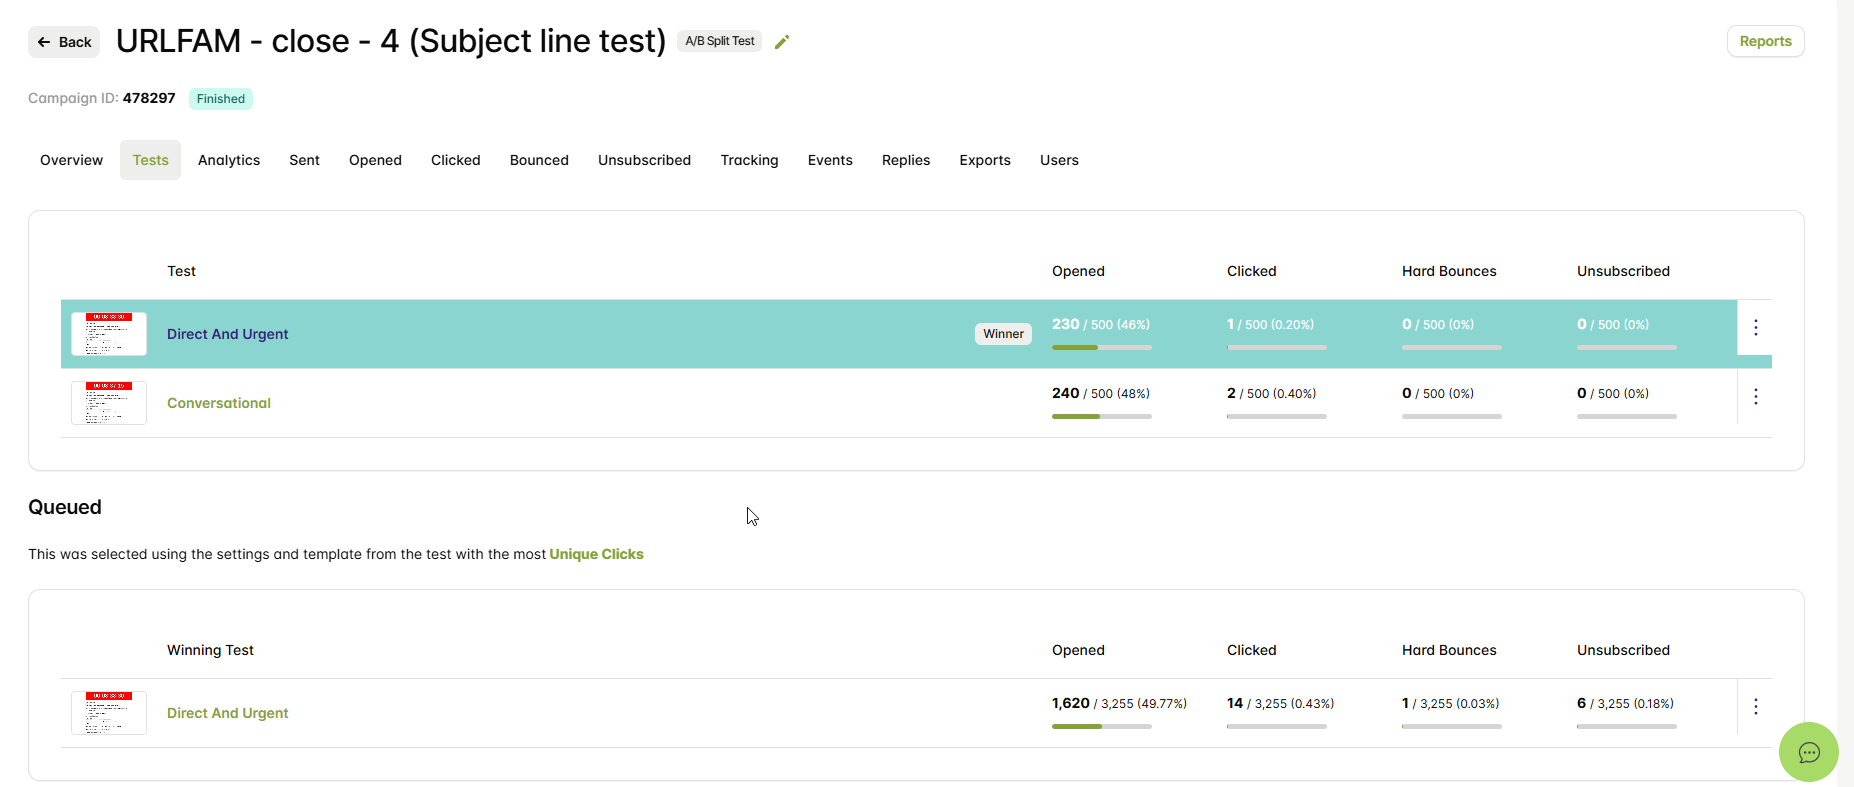Click the 230 / 500 (46%) opened value
1854x787 pixels.
(x=1100, y=324)
